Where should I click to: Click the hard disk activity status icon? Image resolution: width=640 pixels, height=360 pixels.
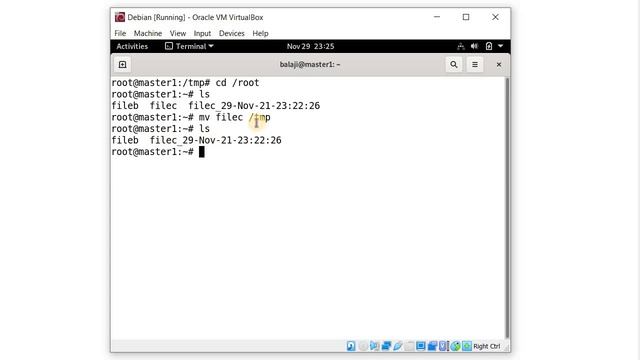351,346
